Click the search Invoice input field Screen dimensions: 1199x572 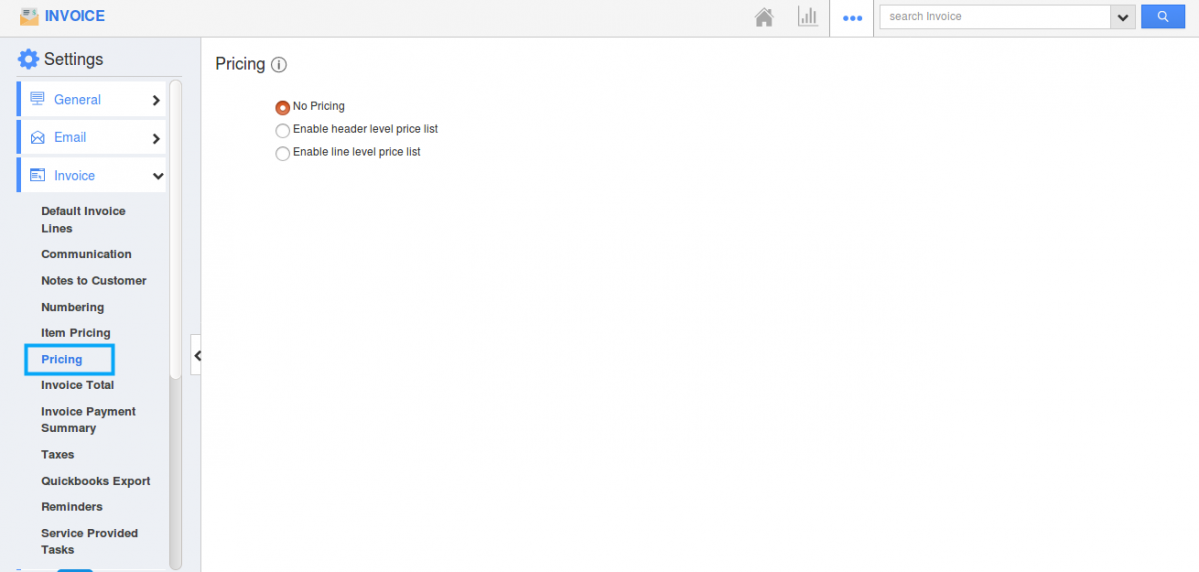click(995, 17)
